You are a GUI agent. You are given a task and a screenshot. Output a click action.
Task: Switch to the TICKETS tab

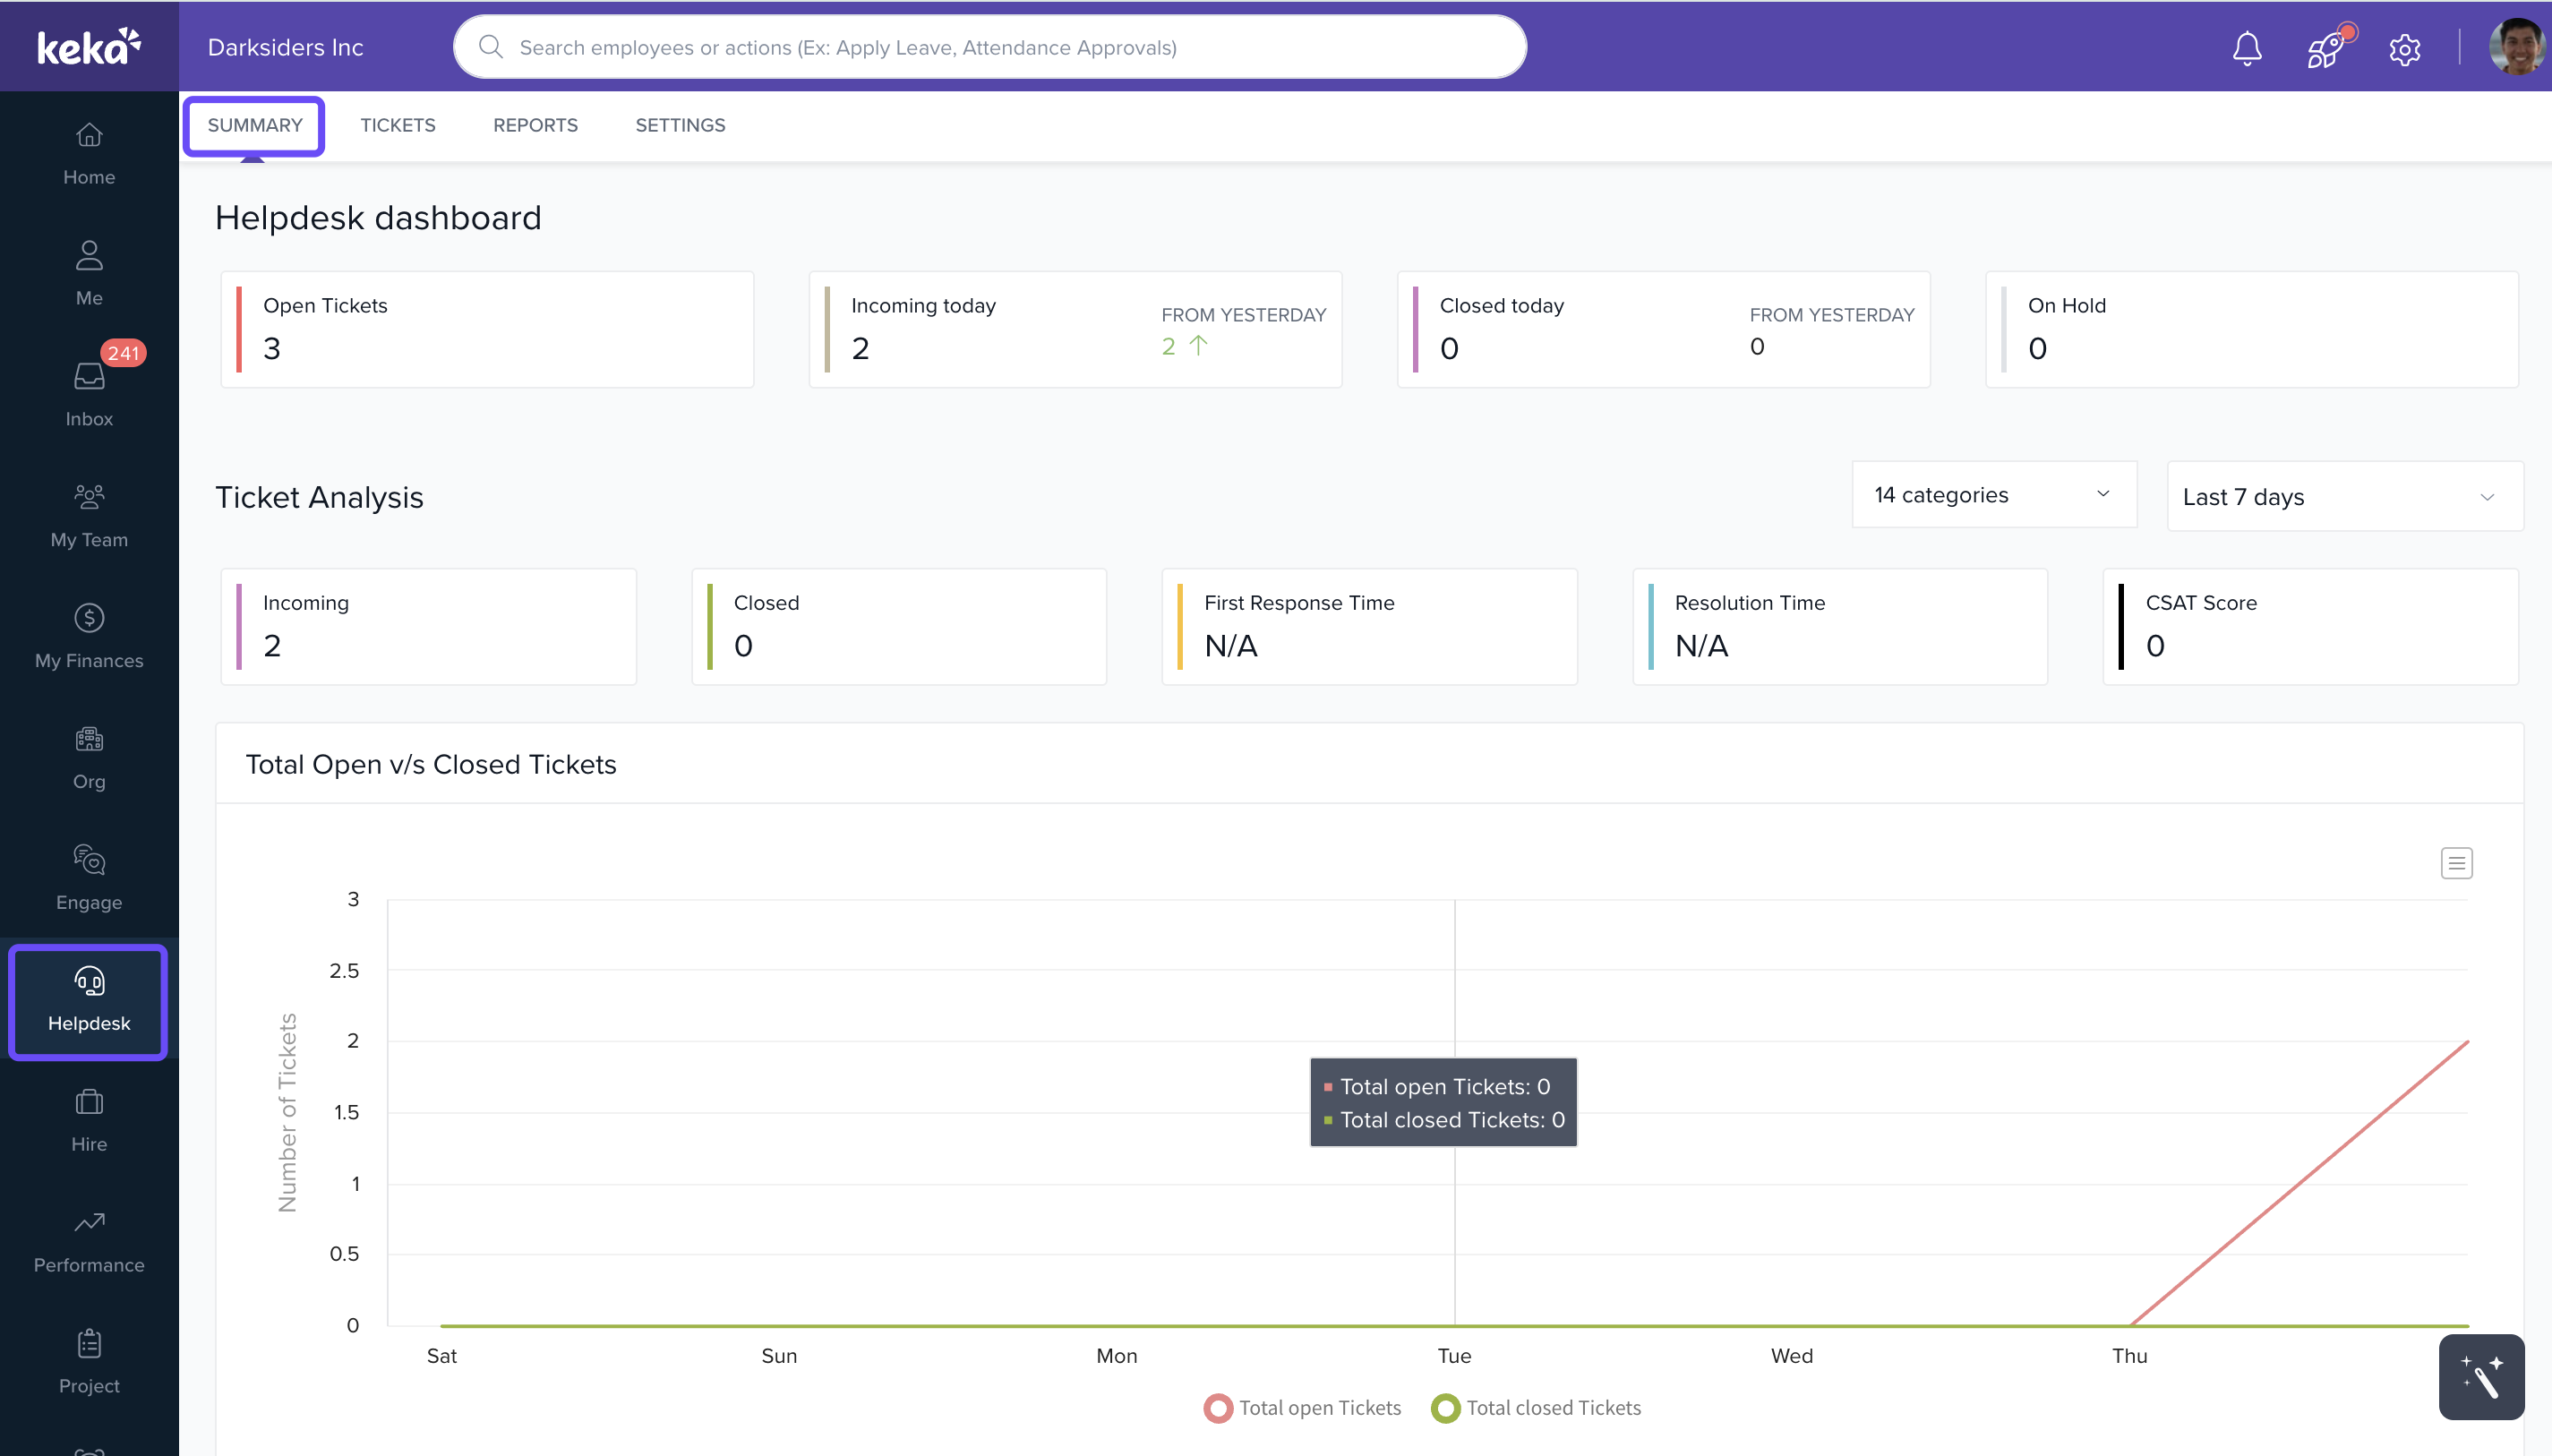tap(398, 125)
